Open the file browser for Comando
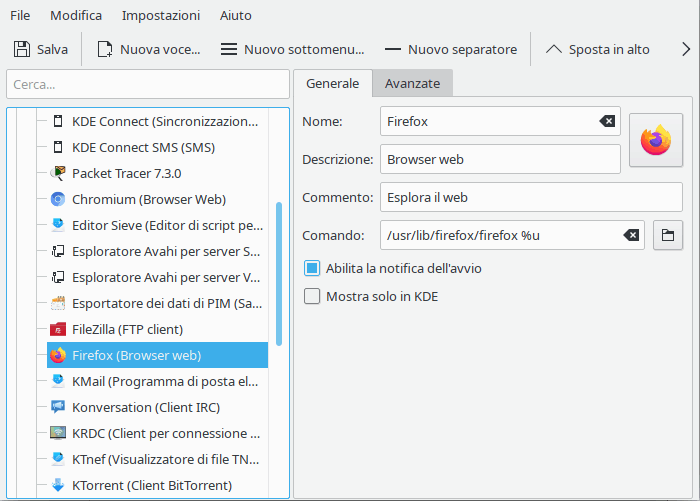The height and width of the screenshot is (501, 700). click(667, 235)
